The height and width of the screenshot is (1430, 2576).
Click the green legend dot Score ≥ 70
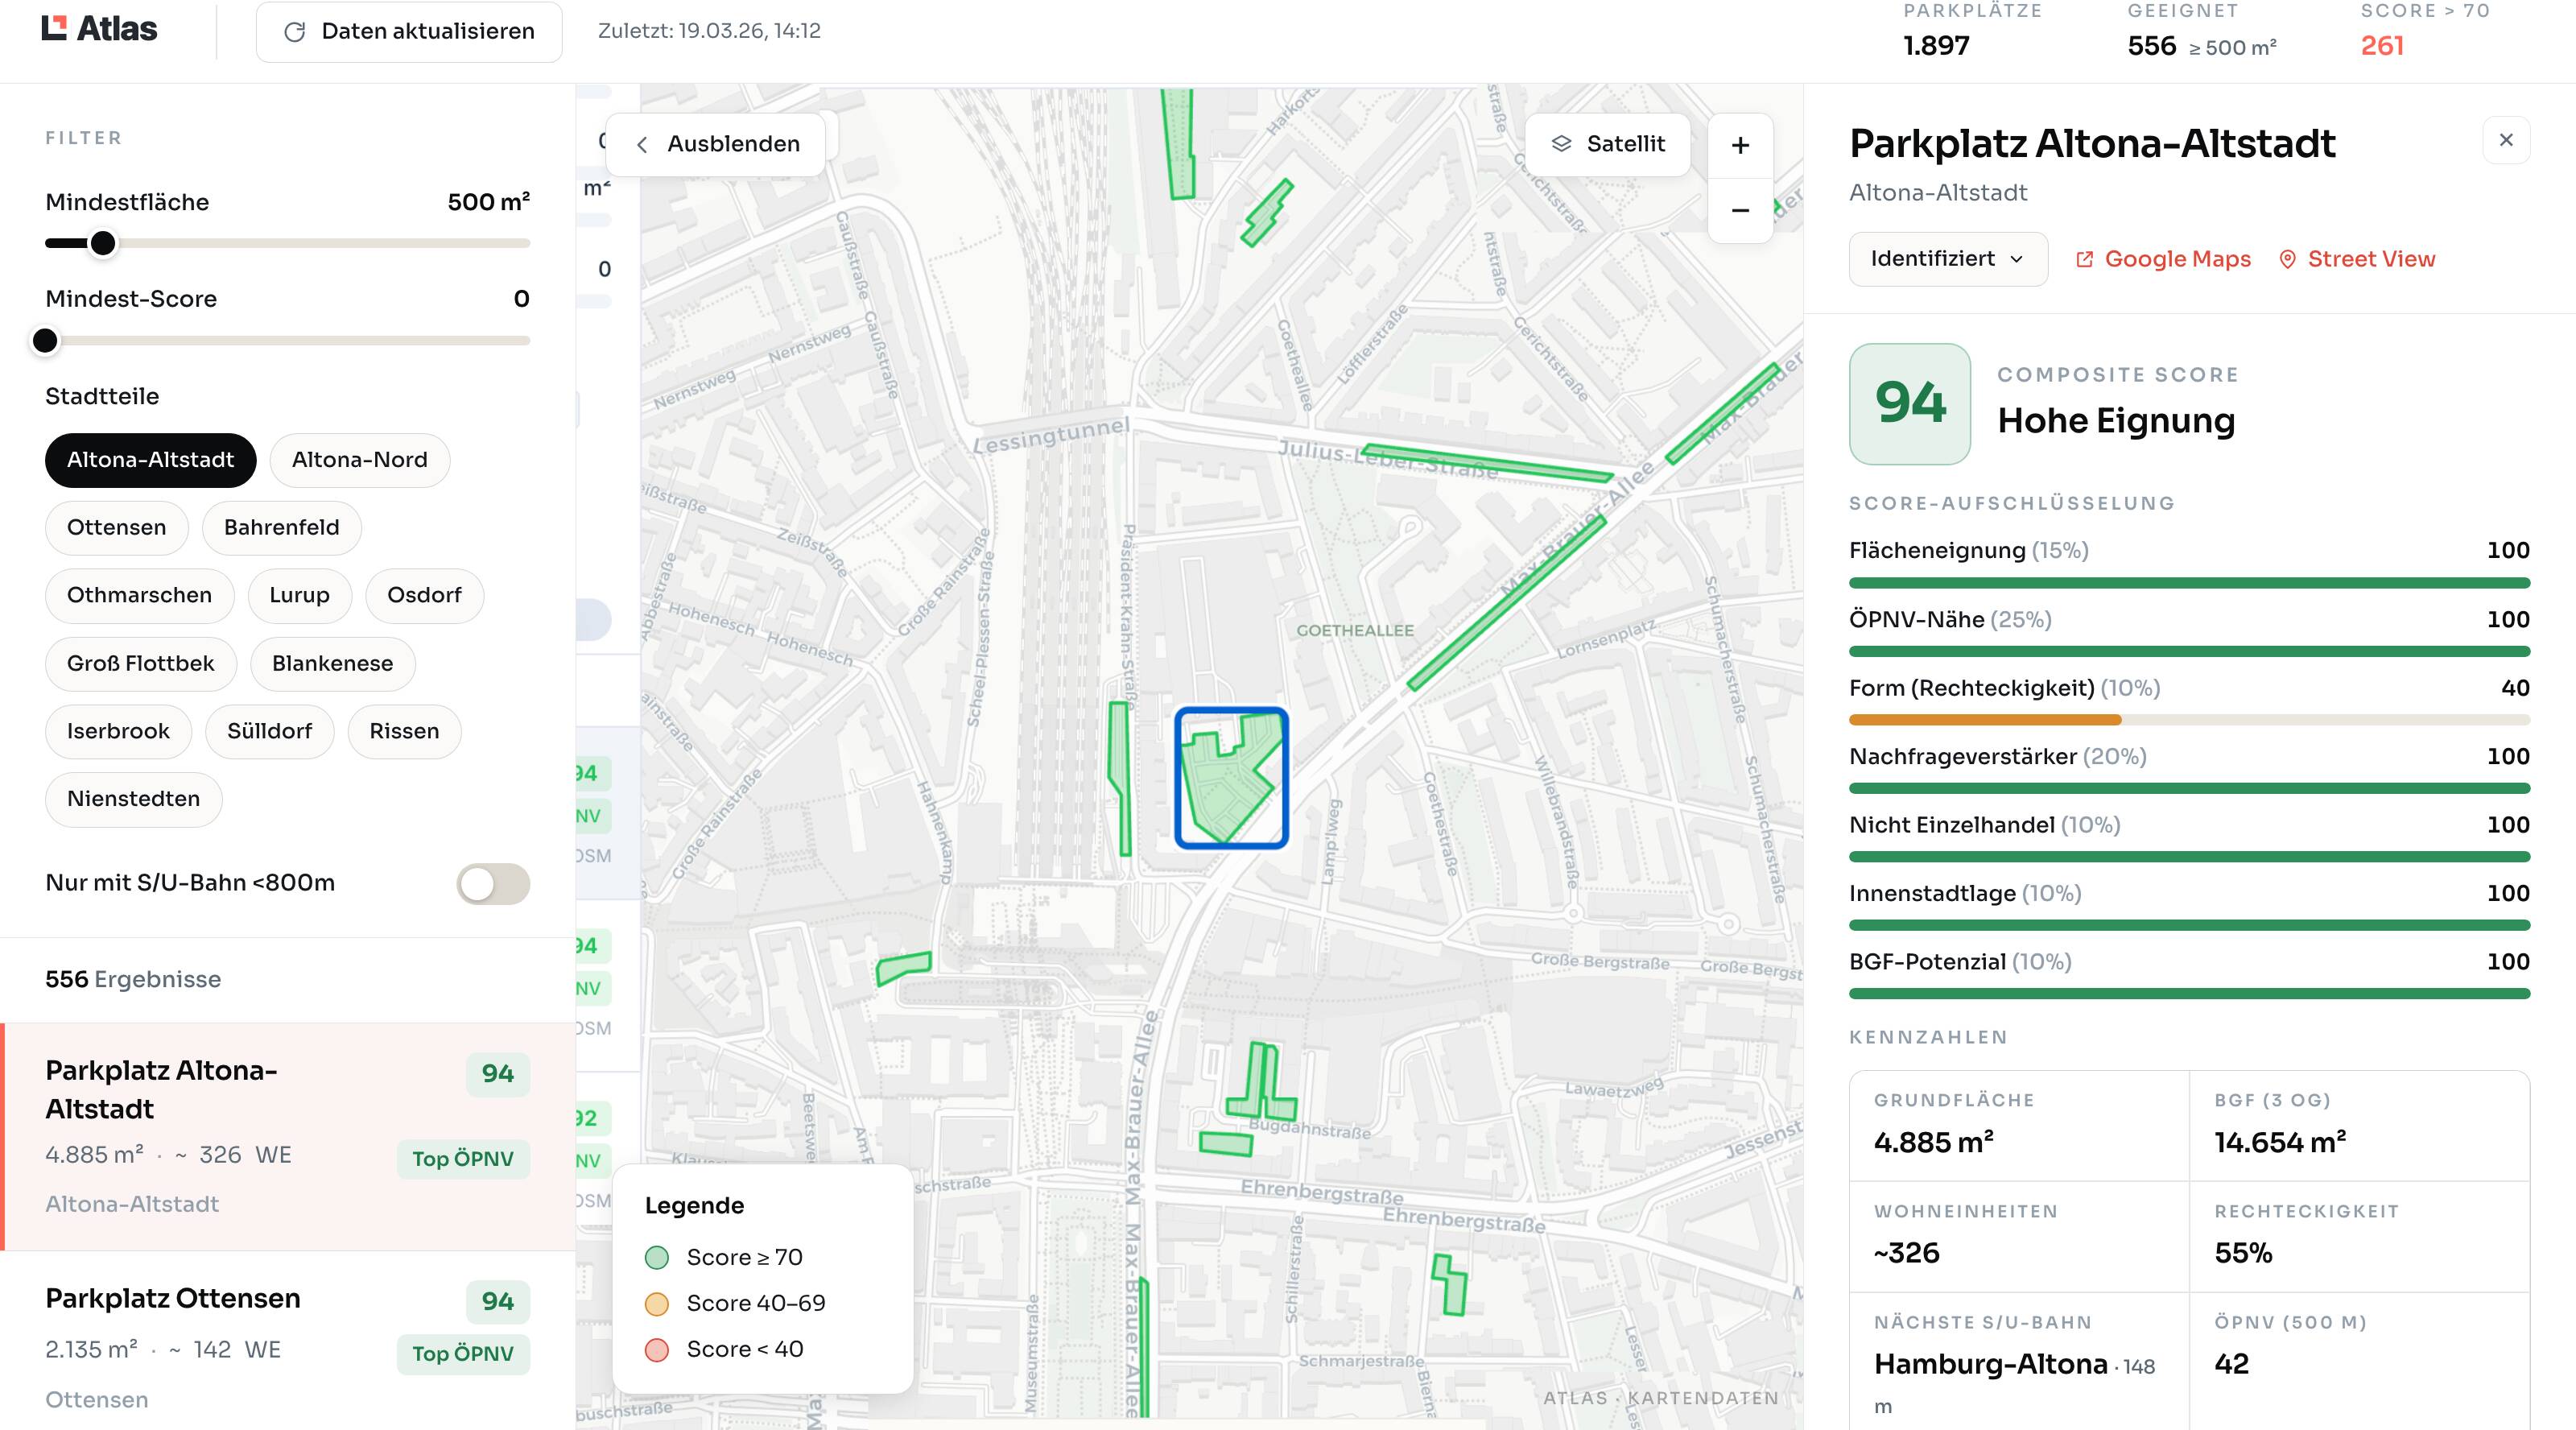pyautogui.click(x=657, y=1258)
